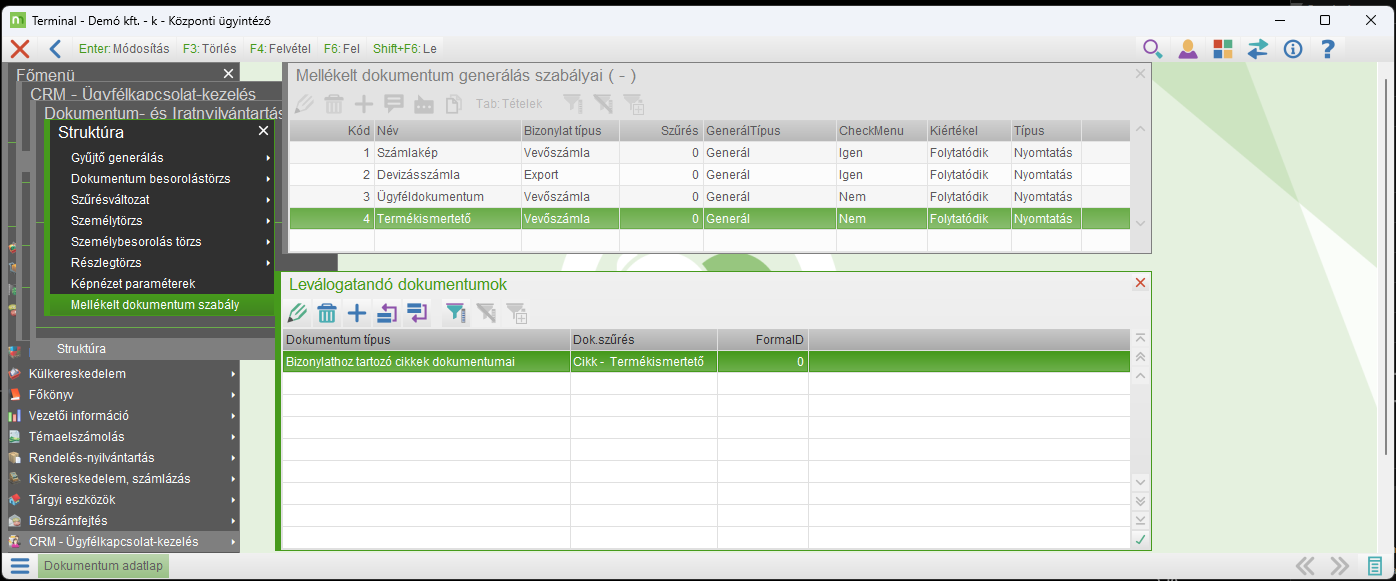This screenshot has height=581, width=1396.
Task: Go back with the blue arrow icon
Action: point(55,48)
